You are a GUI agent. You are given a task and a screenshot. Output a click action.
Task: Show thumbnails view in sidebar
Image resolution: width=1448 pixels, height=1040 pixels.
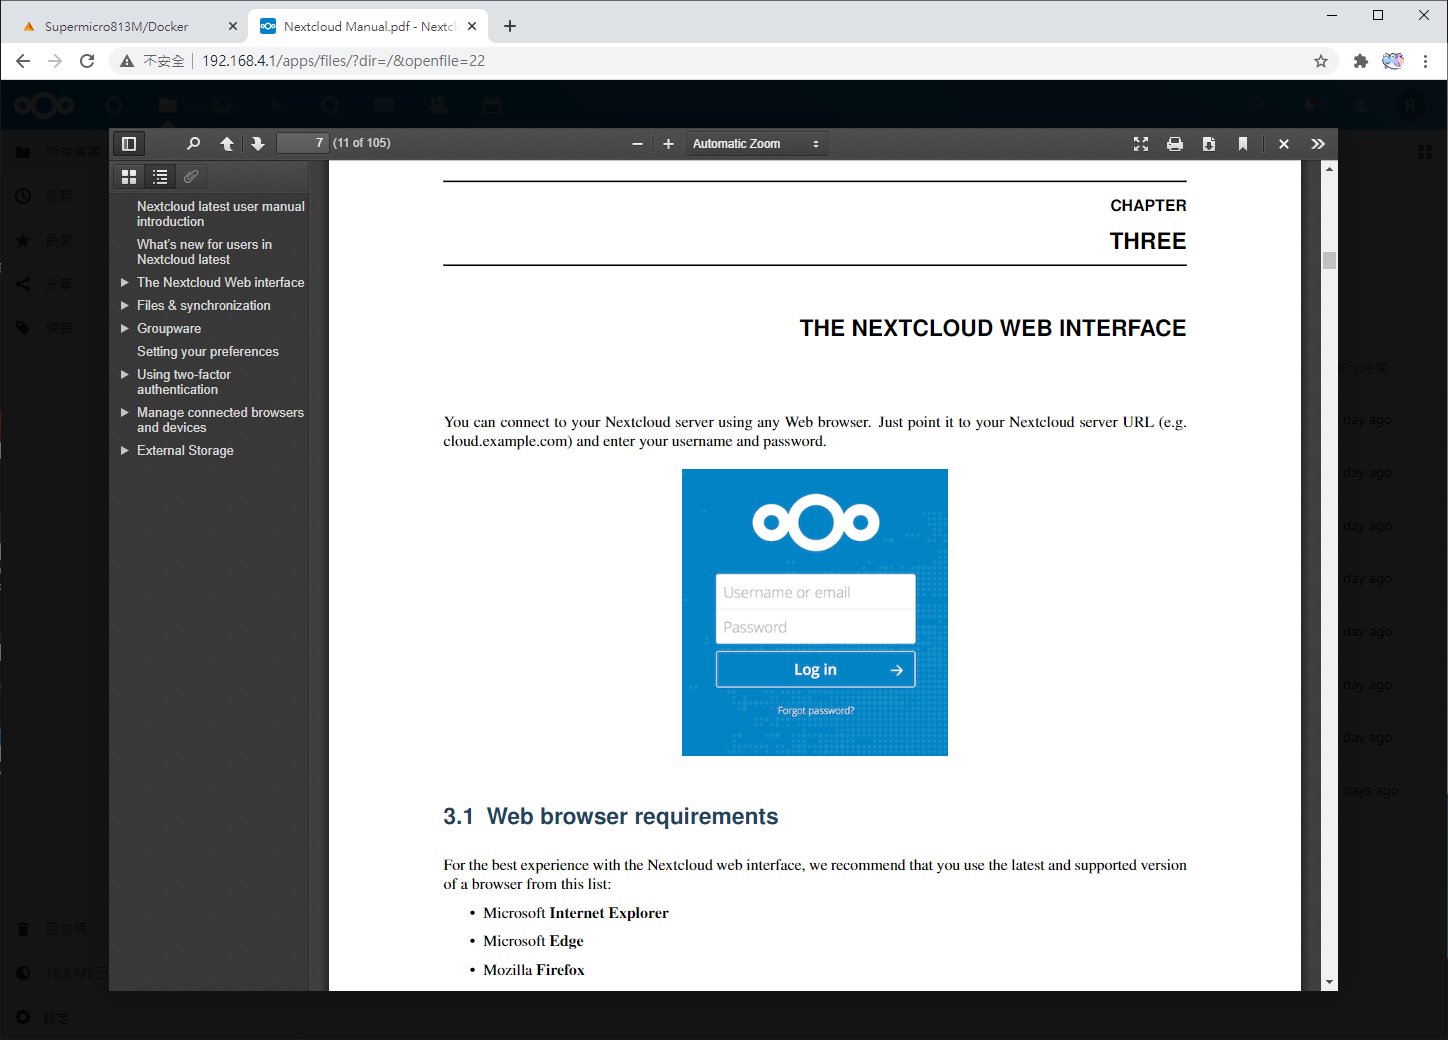pyautogui.click(x=129, y=177)
